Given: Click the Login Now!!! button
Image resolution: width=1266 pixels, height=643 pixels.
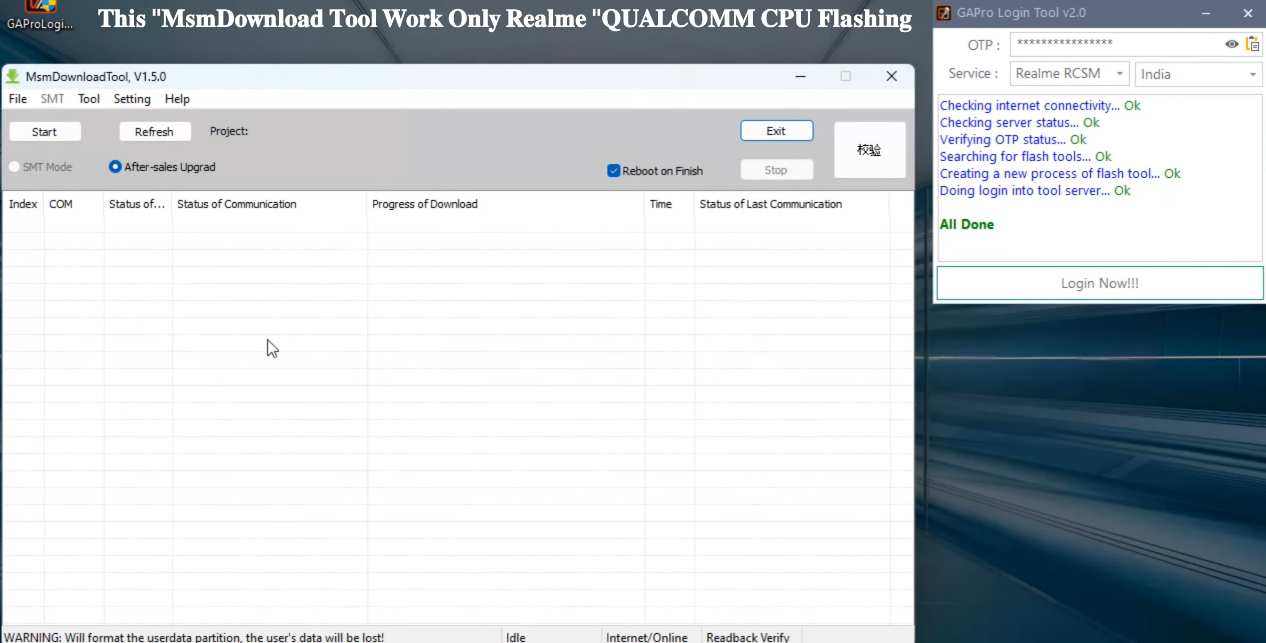Looking at the screenshot, I should coord(1100,283).
